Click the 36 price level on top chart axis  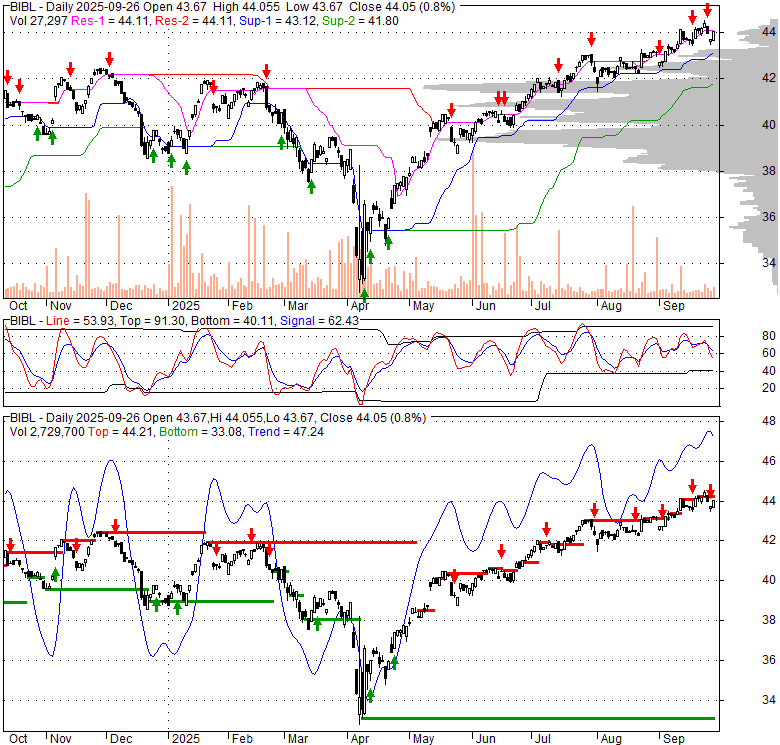[769, 216]
